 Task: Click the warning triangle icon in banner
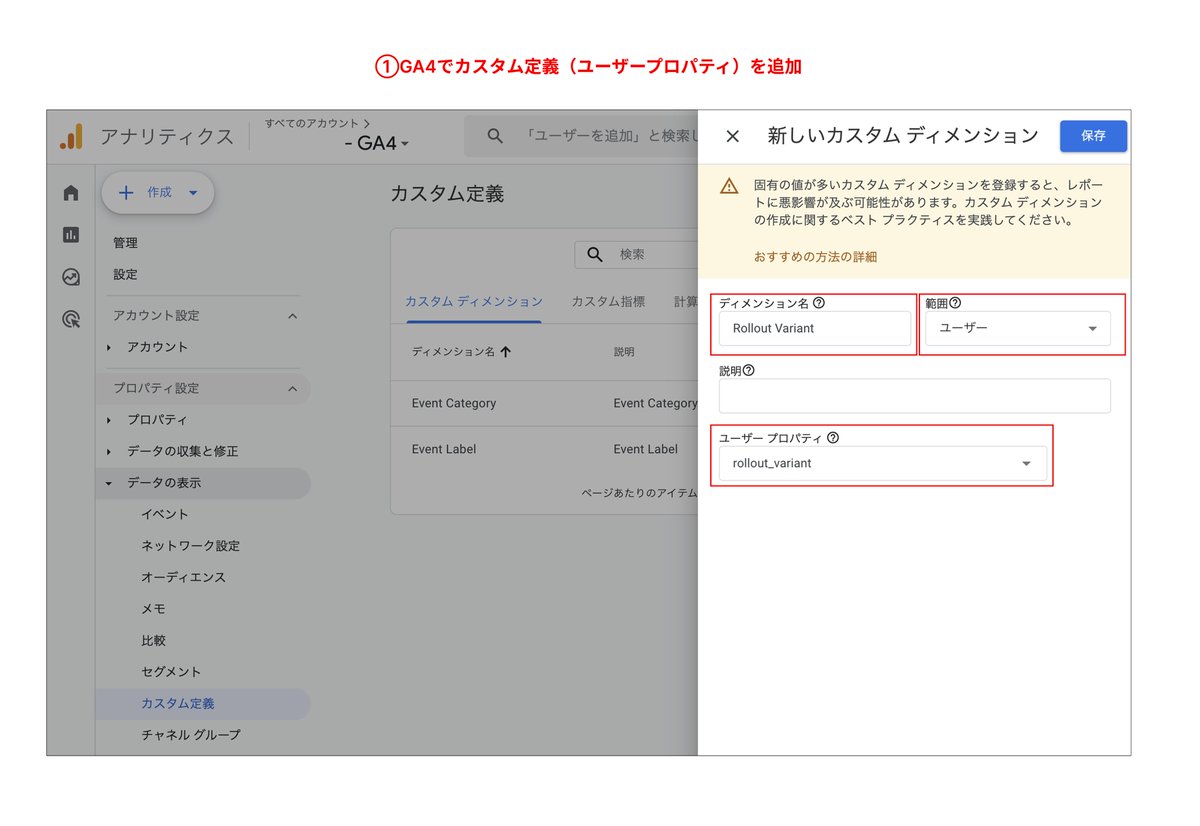pos(730,186)
